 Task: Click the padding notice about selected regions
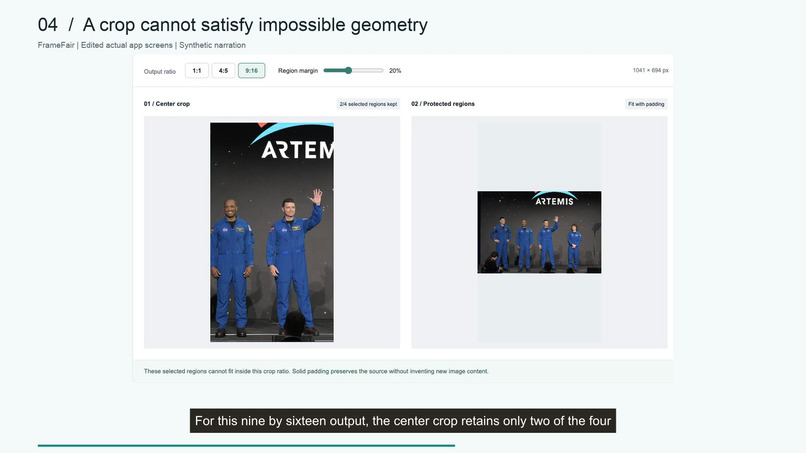[316, 371]
